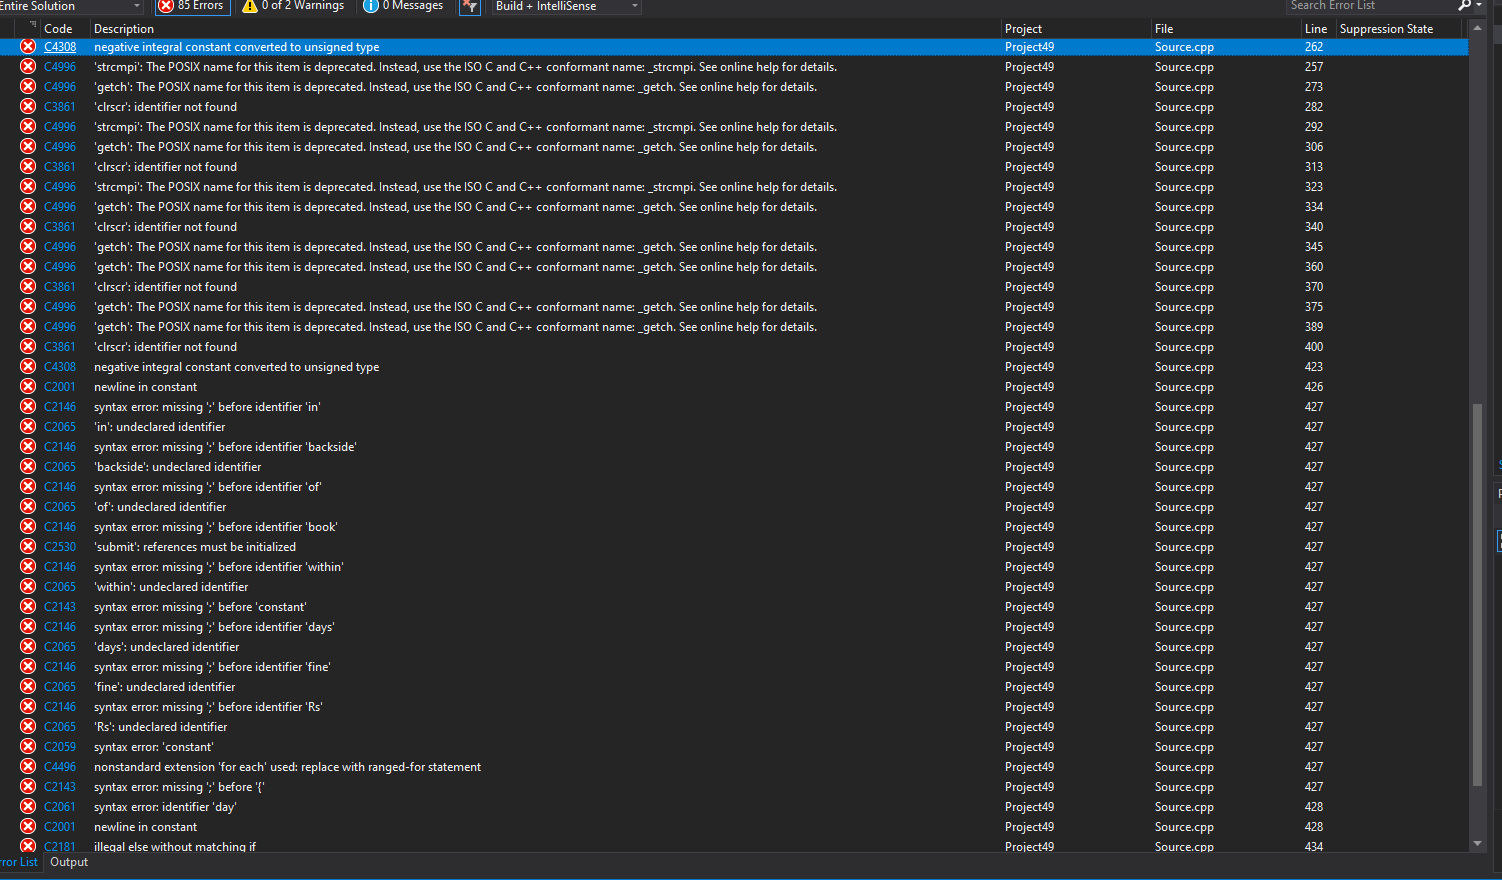
Task: Click the error icon on the line 360 row
Action: coord(28,267)
